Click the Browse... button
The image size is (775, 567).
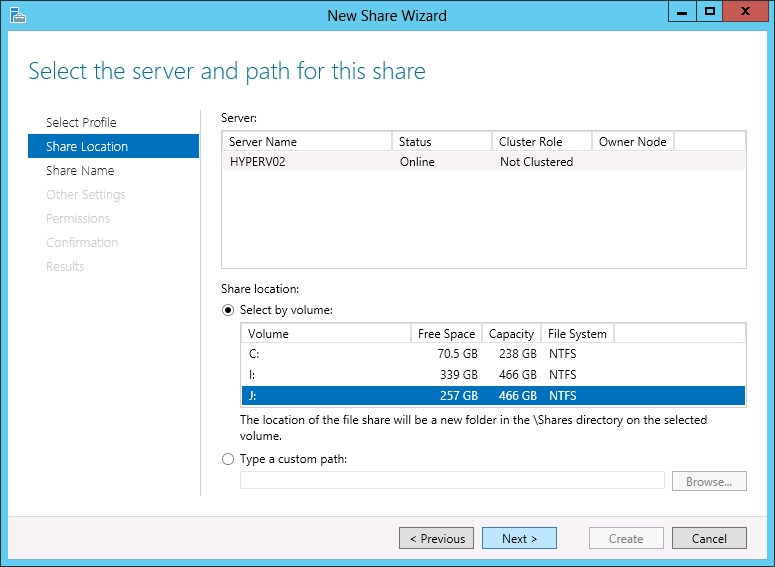point(709,481)
